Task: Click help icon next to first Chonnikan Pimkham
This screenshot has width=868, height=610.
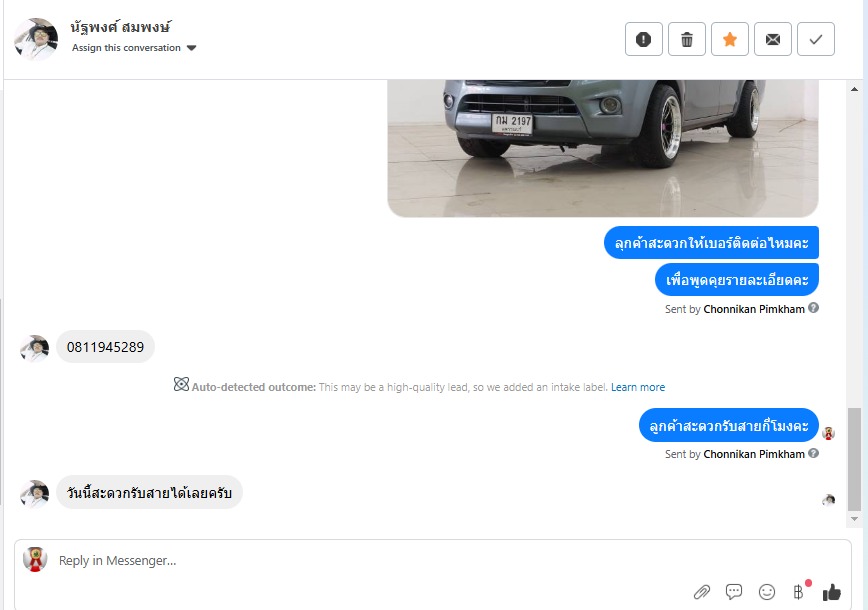Action: [x=813, y=308]
